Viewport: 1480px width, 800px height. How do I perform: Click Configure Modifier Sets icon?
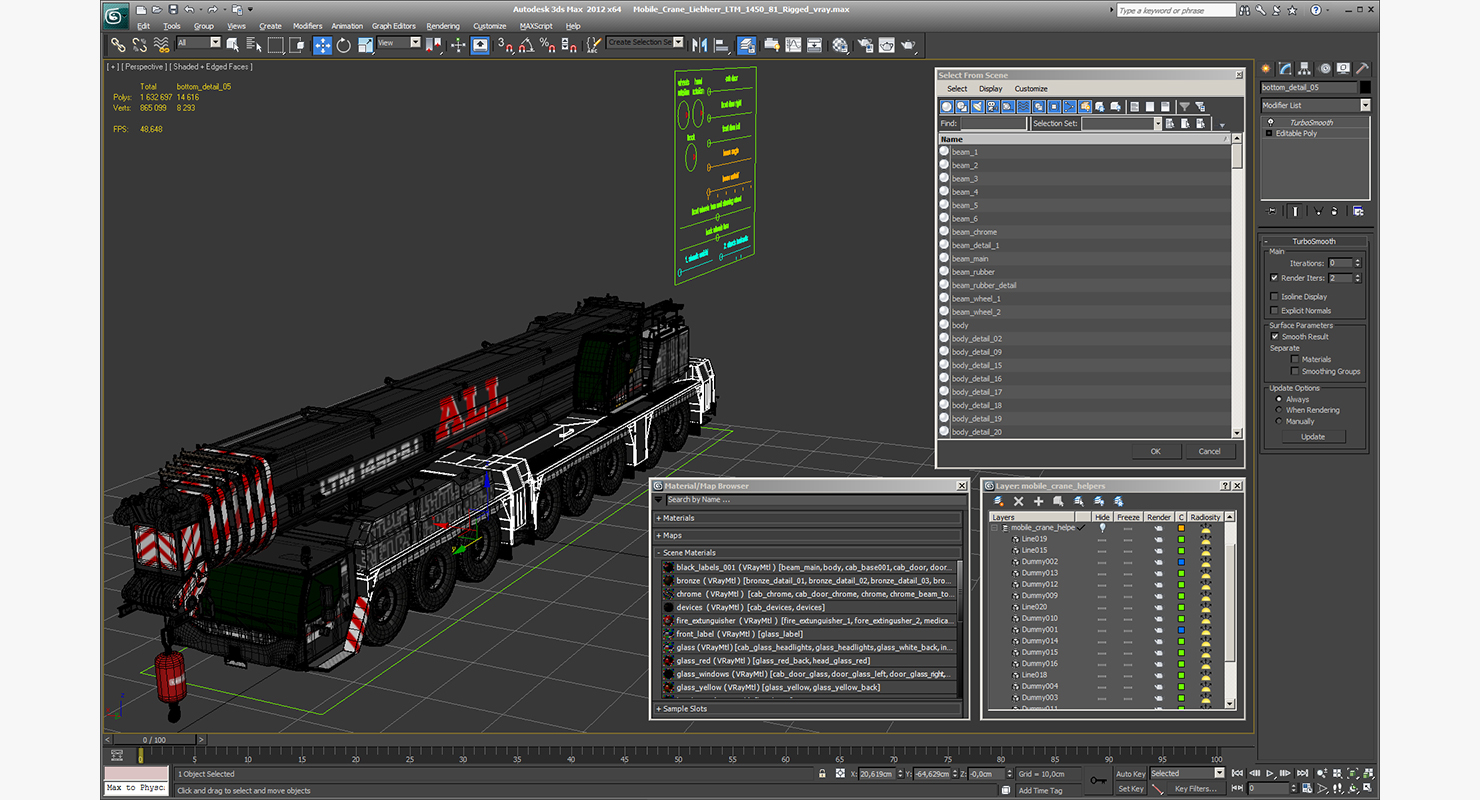coord(1358,211)
